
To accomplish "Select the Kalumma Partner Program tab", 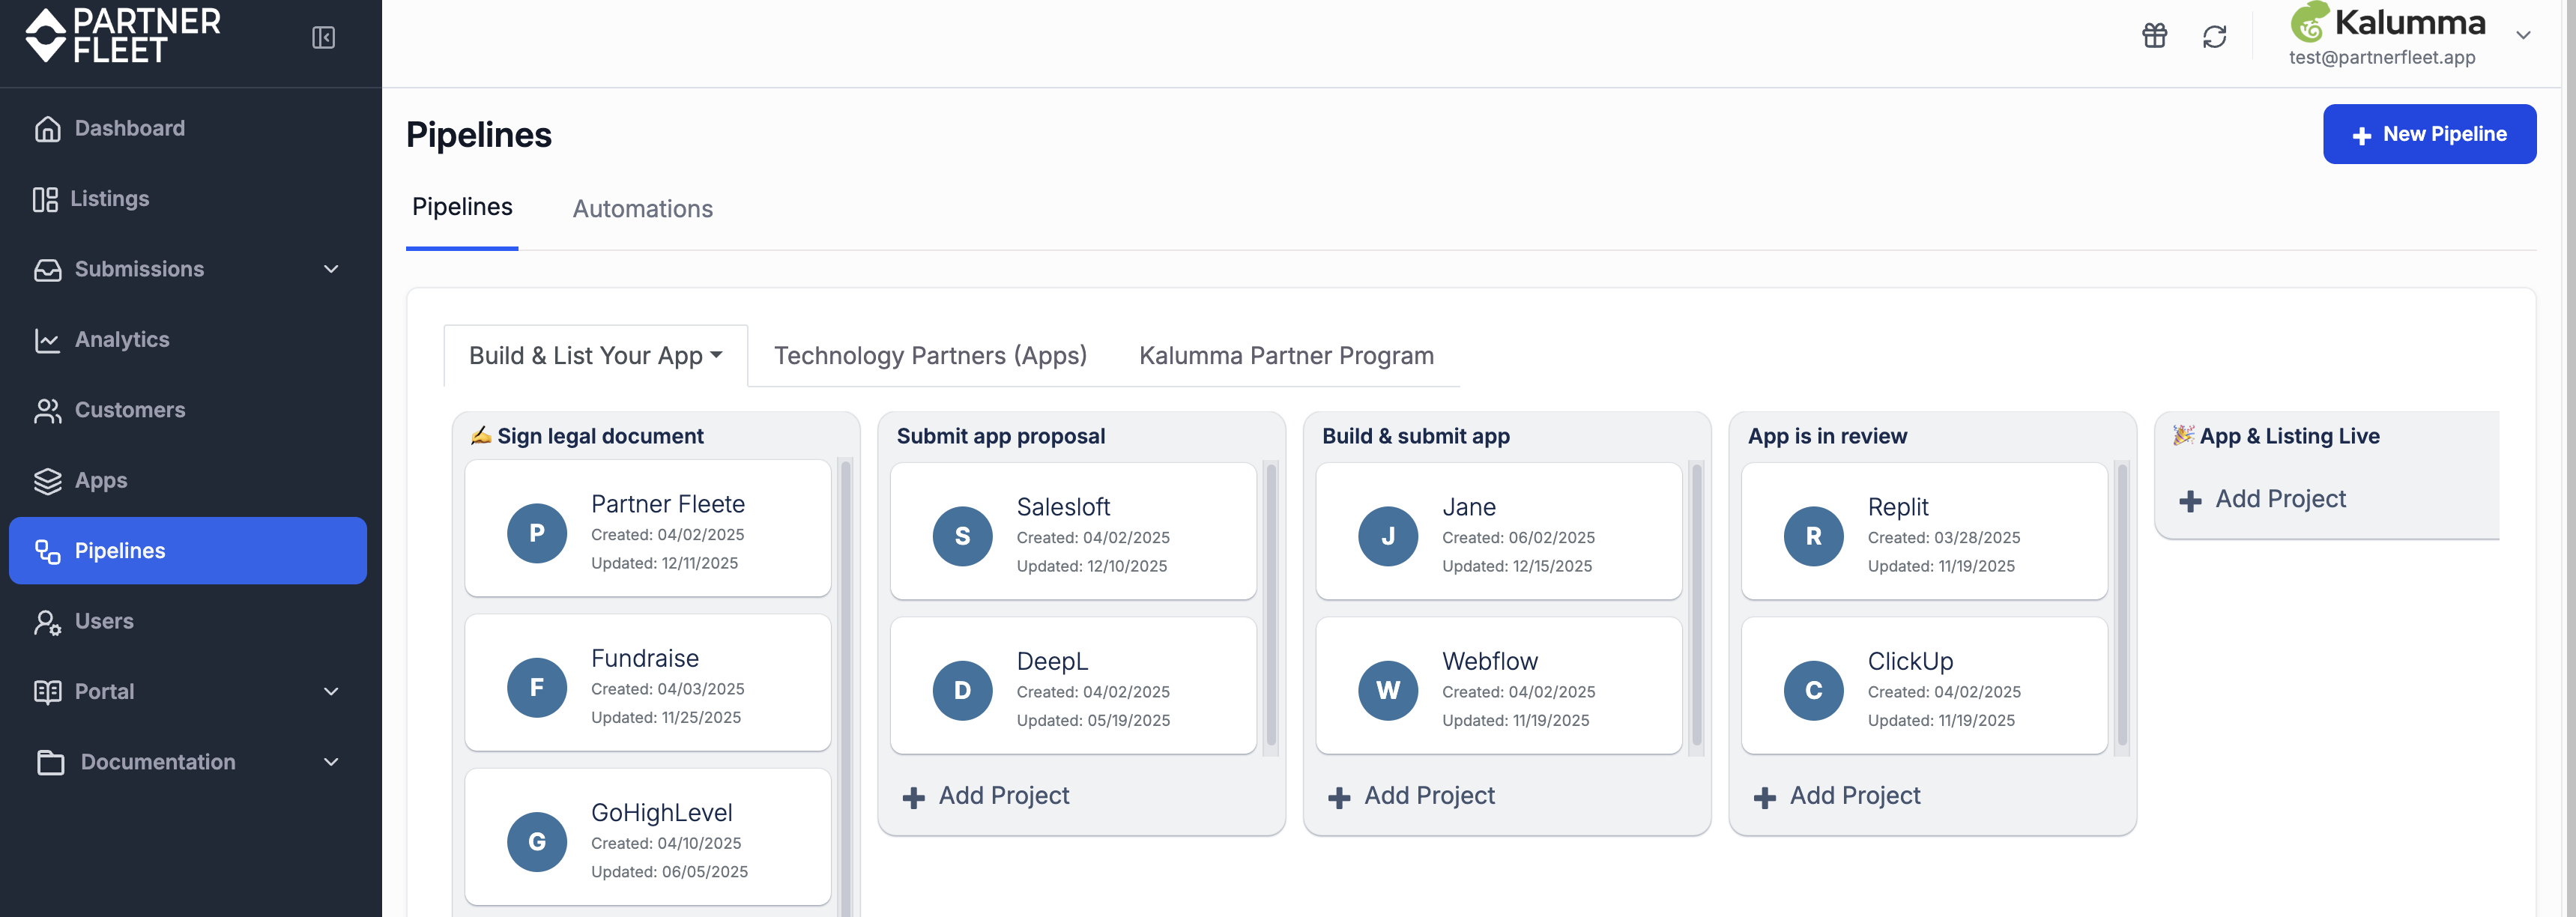I will click(1286, 355).
